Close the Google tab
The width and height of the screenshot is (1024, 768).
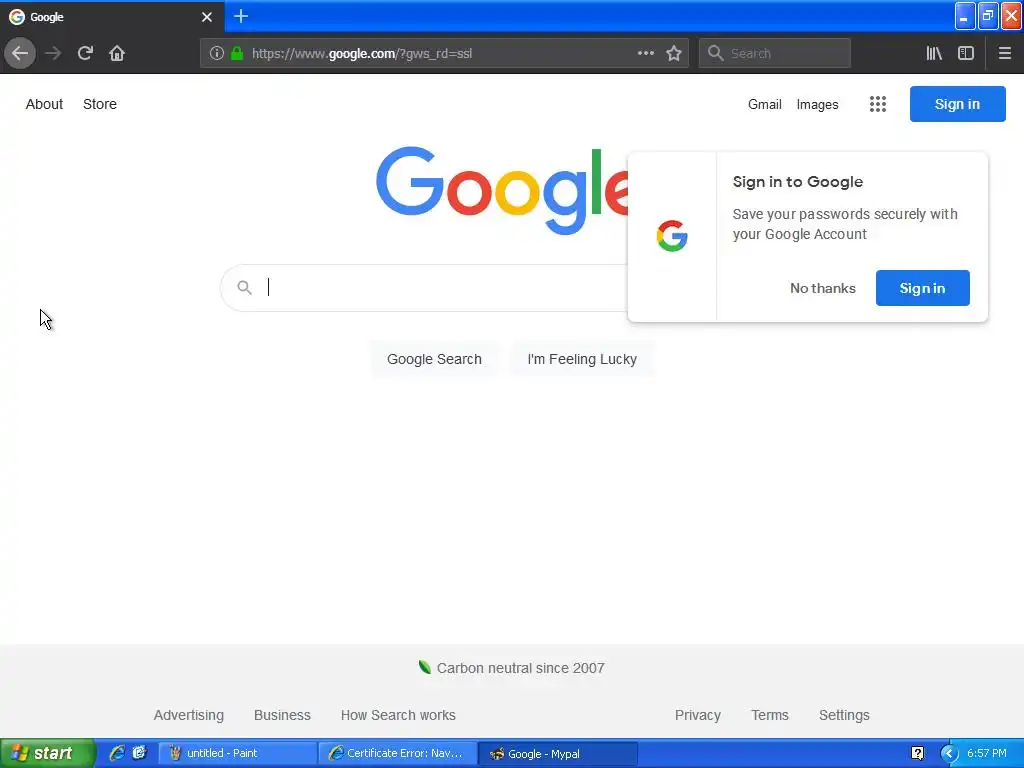pyautogui.click(x=206, y=17)
